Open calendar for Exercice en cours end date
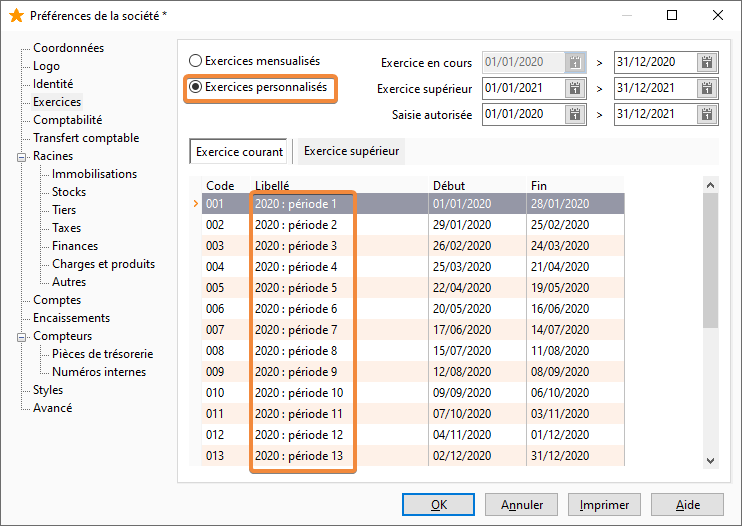The width and height of the screenshot is (742, 526). coord(707,62)
